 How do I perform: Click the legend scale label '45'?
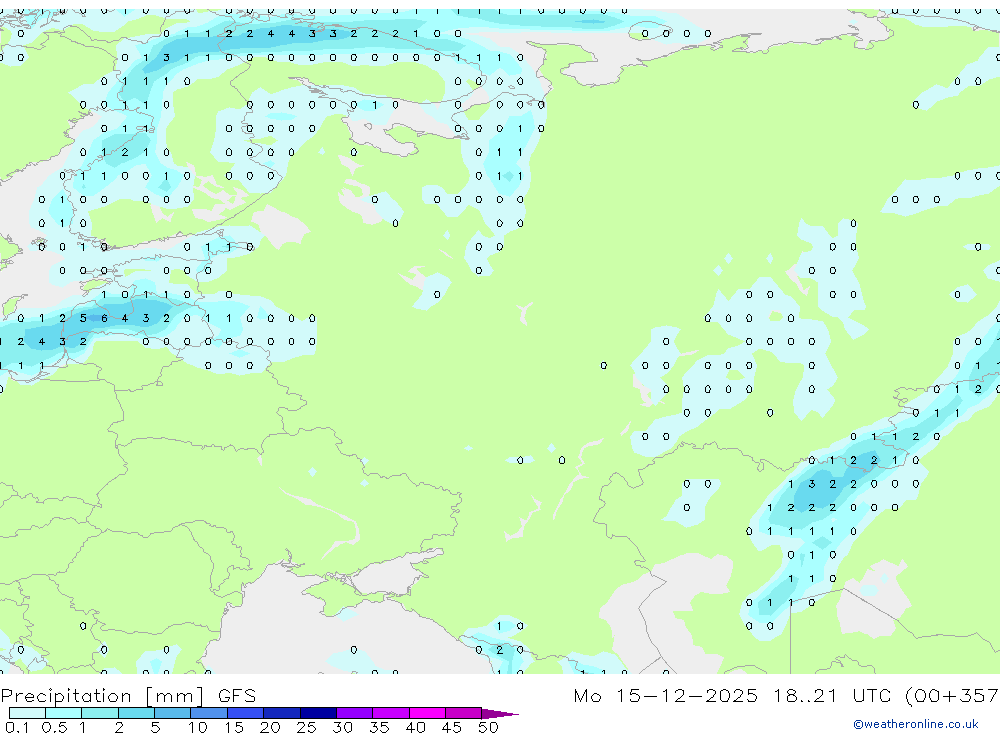(x=452, y=727)
